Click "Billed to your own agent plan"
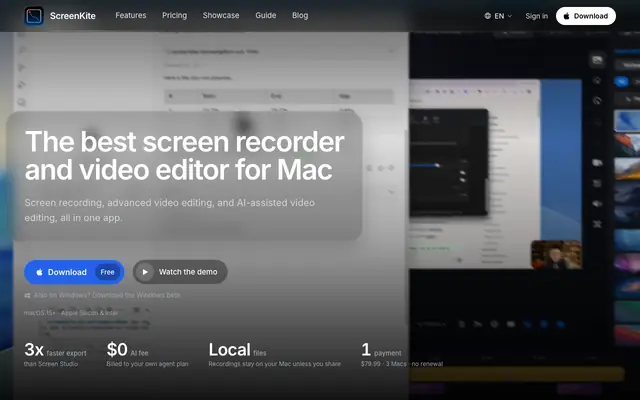The image size is (640, 400). pos(147,364)
